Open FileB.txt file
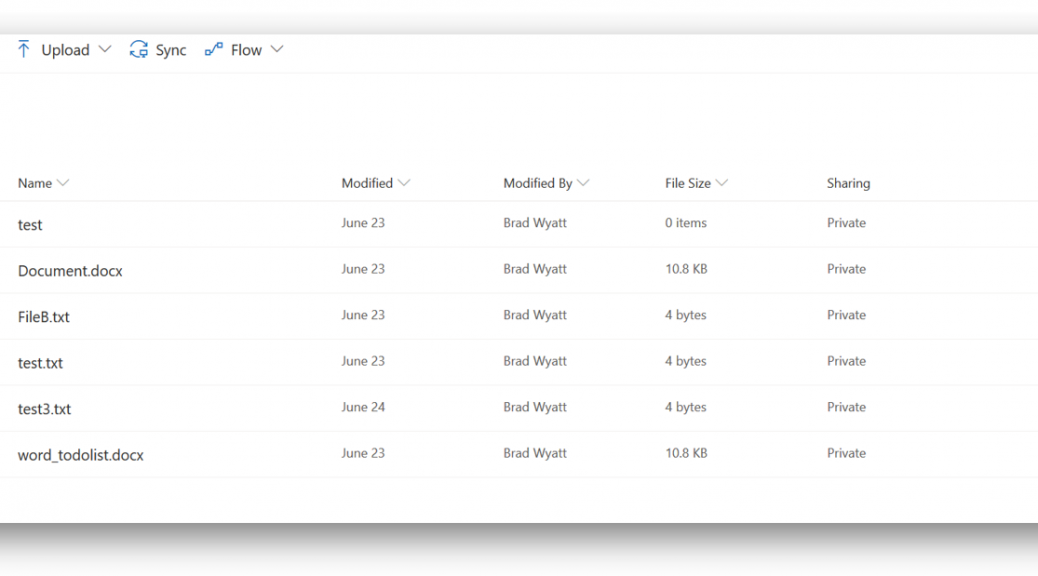The height and width of the screenshot is (576, 1038). click(x=44, y=317)
